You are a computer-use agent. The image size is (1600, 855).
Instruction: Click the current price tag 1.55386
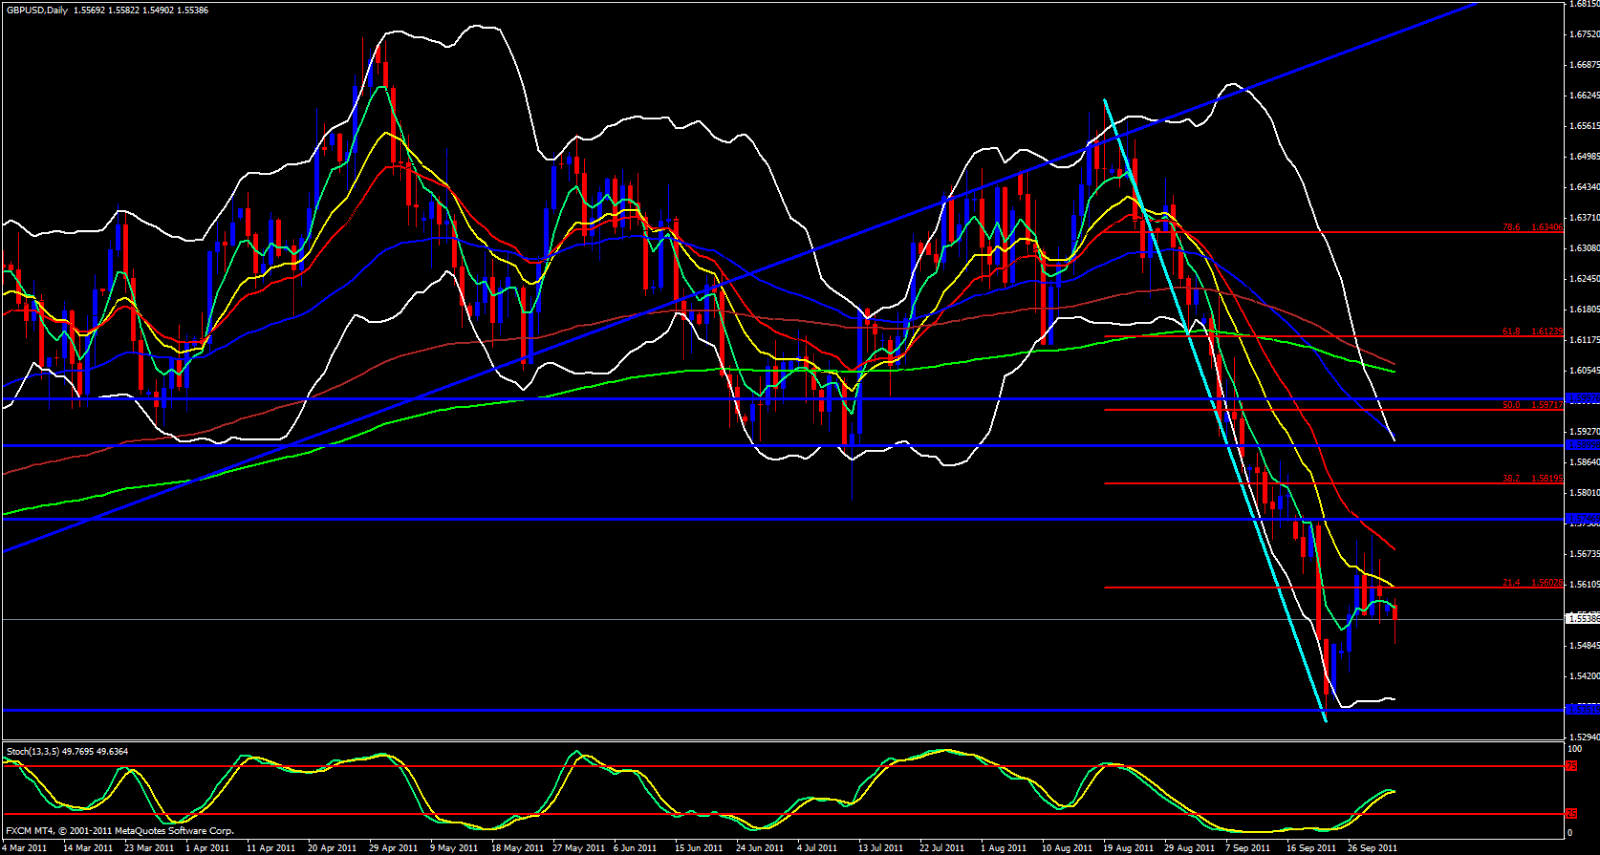1582,619
